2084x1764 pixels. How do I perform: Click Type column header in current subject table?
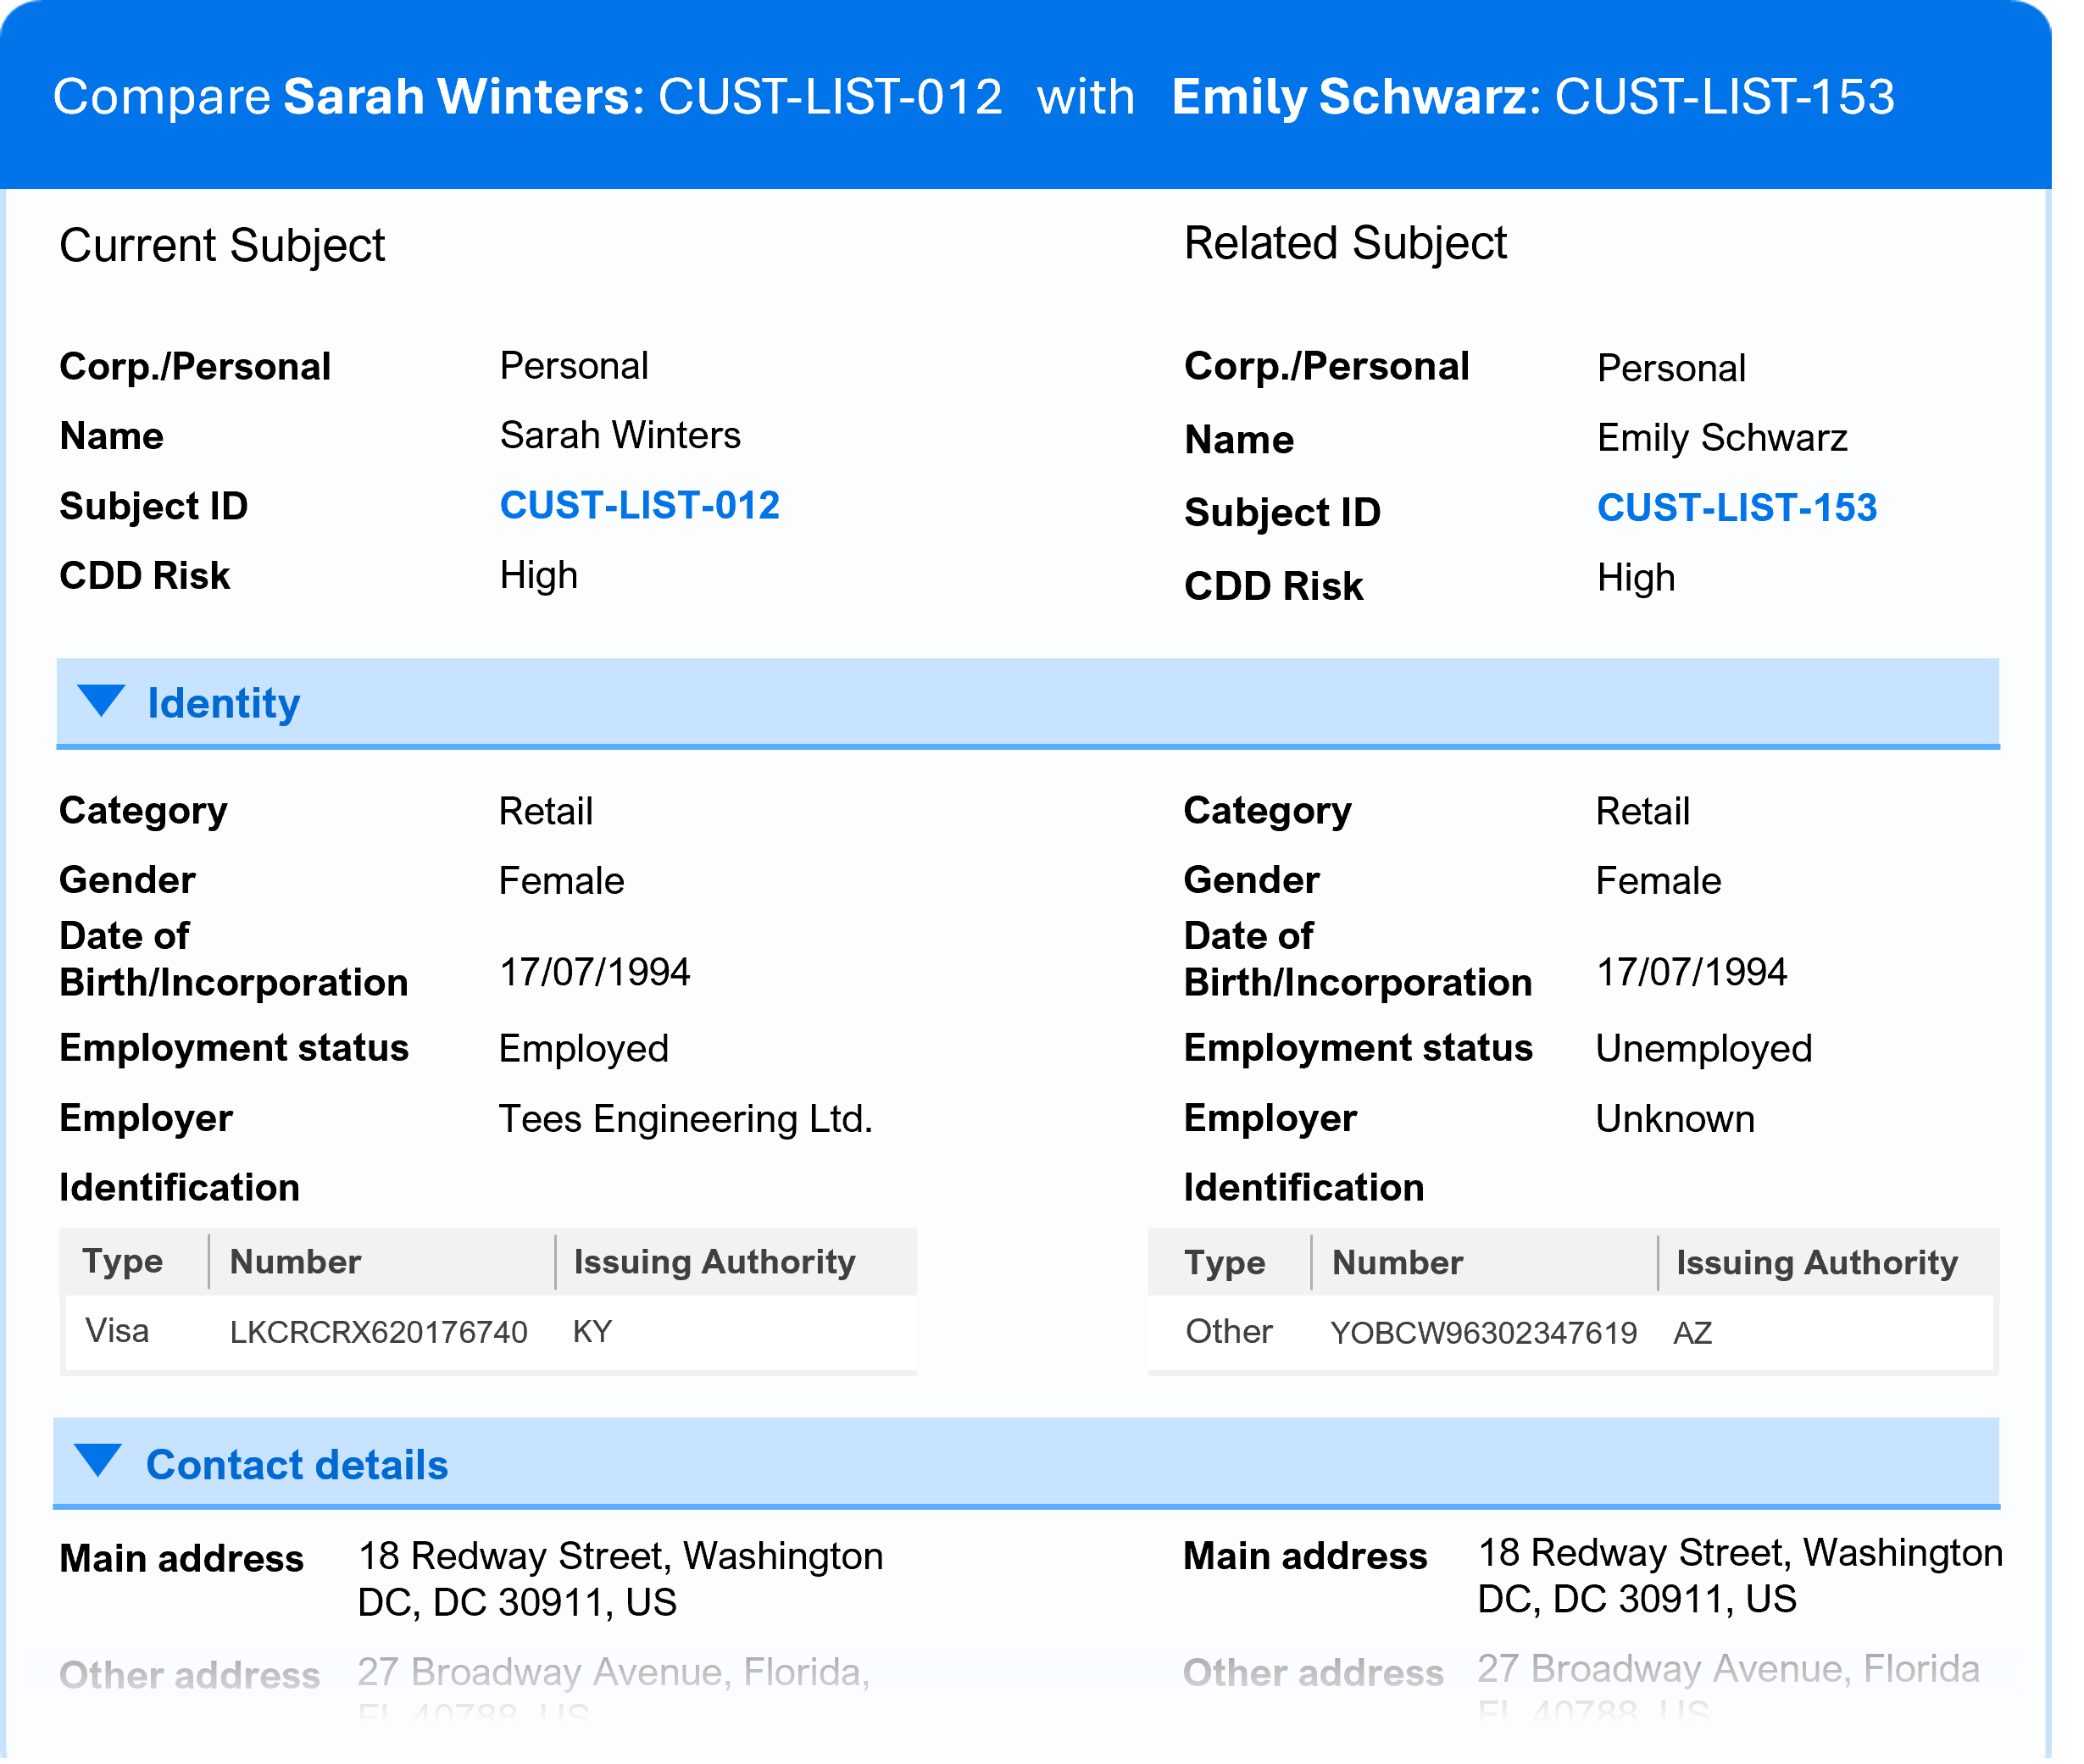pyautogui.click(x=122, y=1262)
